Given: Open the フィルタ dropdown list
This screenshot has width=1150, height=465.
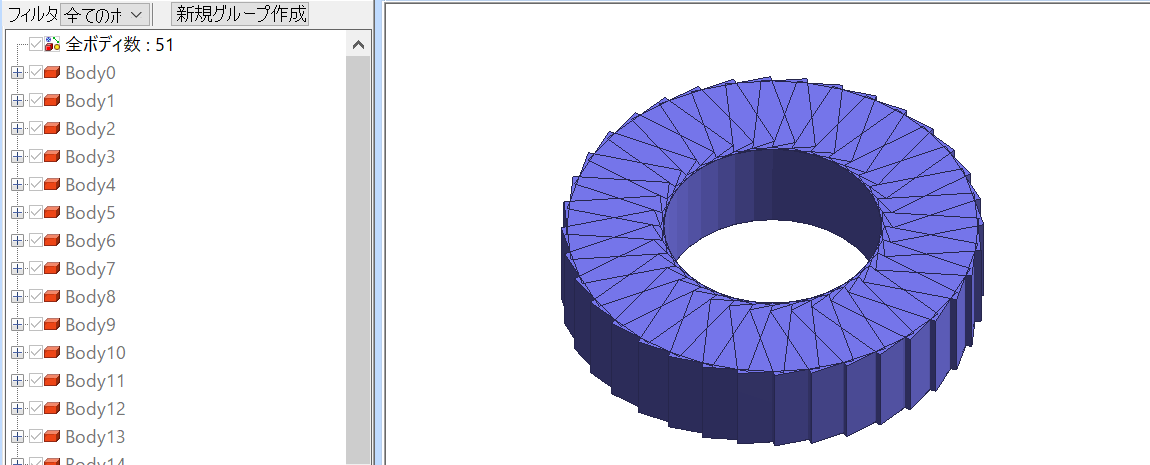Looking at the screenshot, I should click(x=105, y=14).
